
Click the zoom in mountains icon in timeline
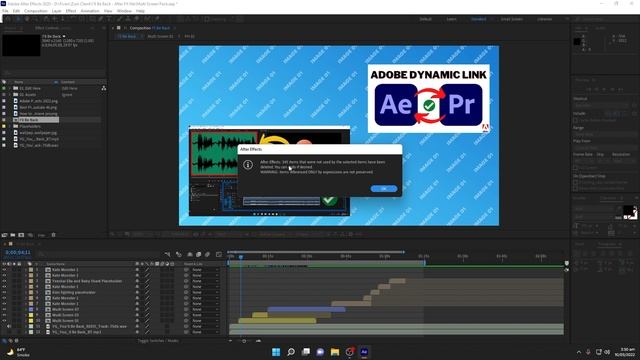click(x=258, y=341)
